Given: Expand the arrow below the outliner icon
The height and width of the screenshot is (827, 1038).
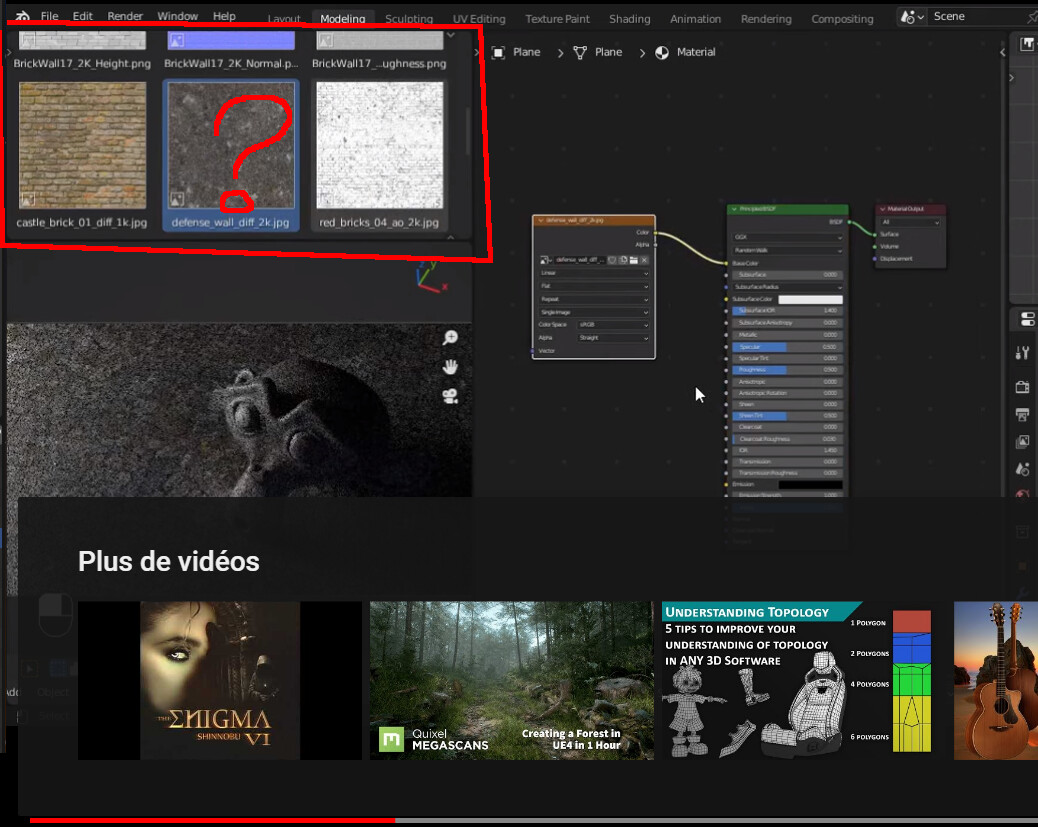Looking at the screenshot, I should (x=1012, y=78).
